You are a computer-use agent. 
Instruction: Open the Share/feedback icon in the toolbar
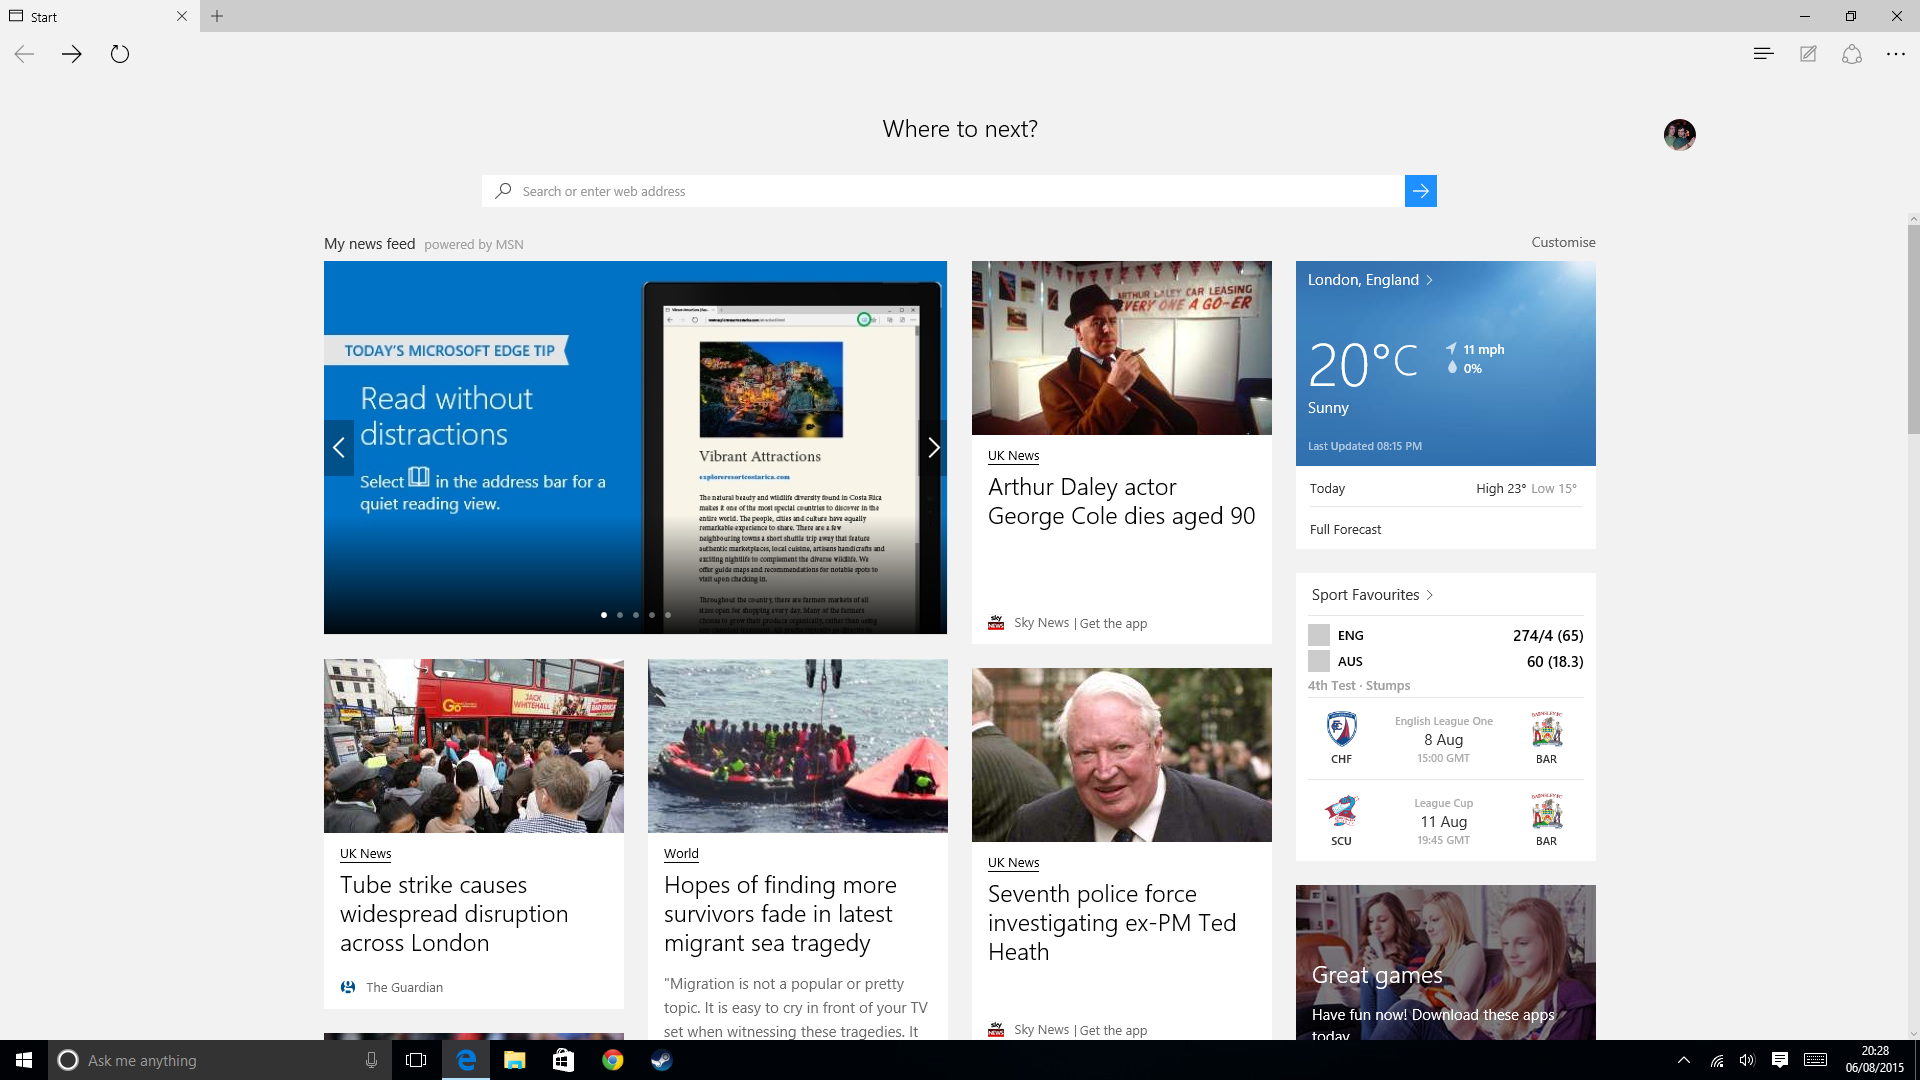pos(1852,54)
